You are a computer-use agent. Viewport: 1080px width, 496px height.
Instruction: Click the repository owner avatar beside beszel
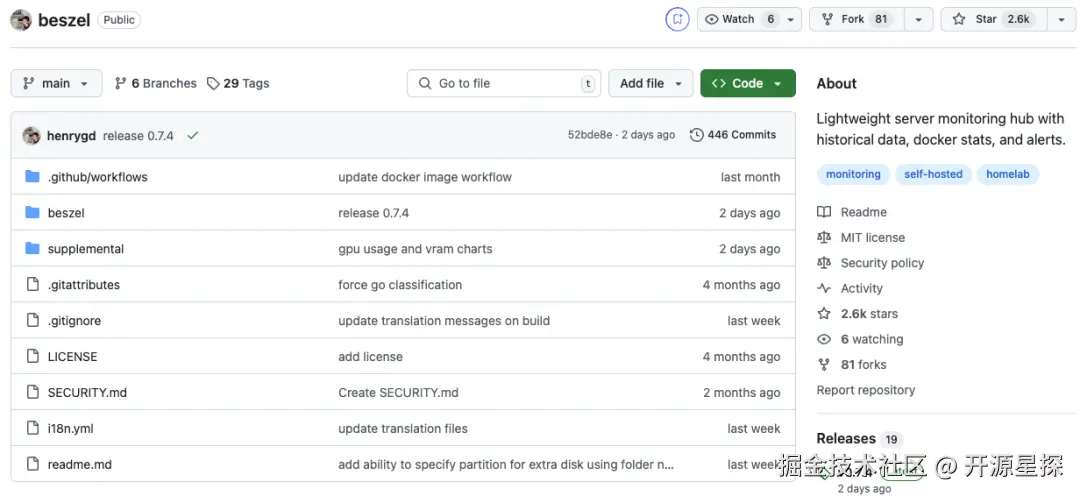[21, 20]
